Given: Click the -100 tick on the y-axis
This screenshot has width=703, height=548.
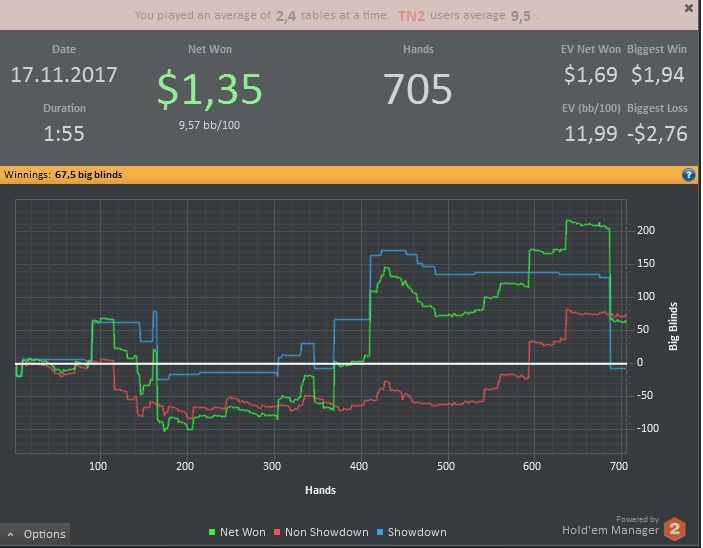Looking at the screenshot, I should 648,428.
